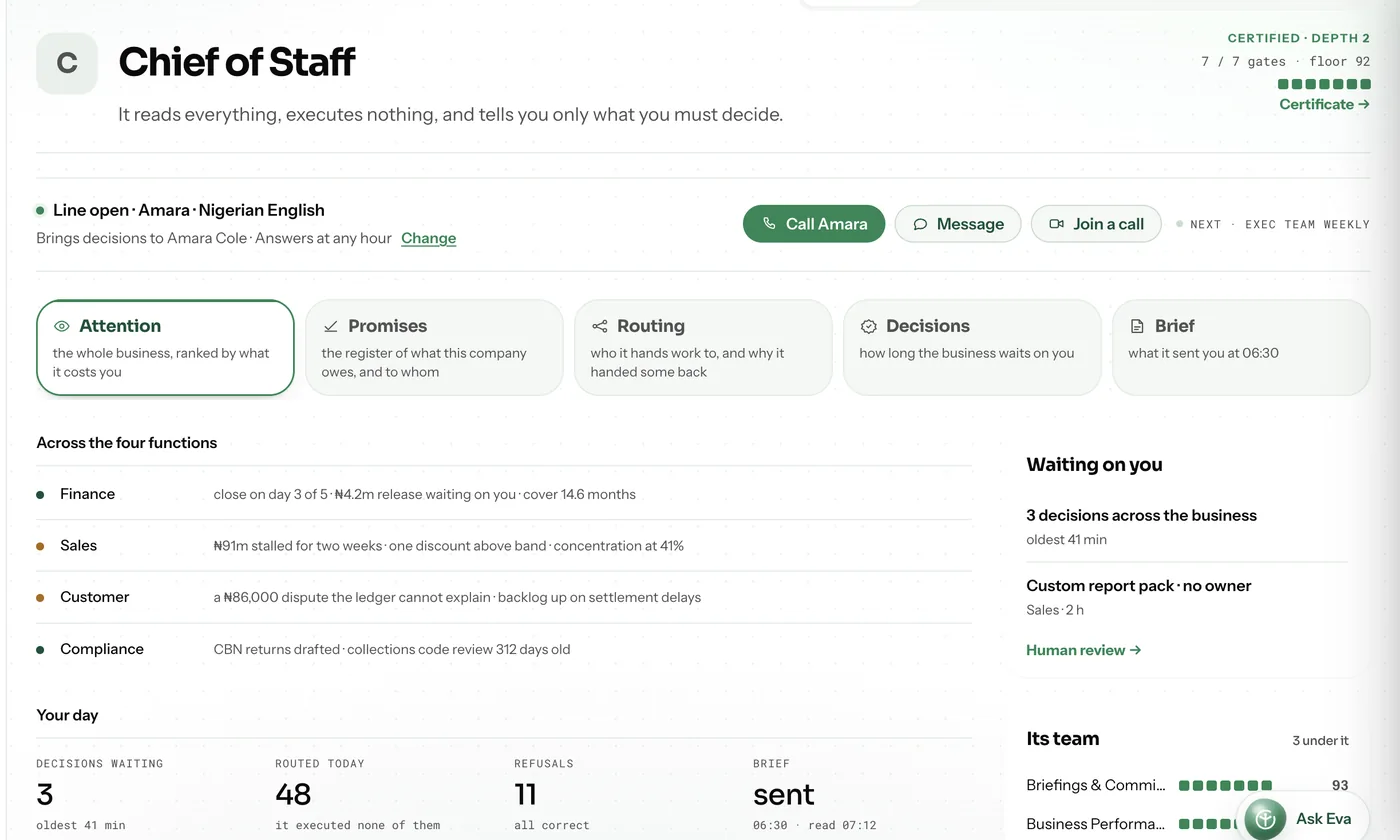
Task: Click the phone icon in Call Amara
Action: (769, 224)
